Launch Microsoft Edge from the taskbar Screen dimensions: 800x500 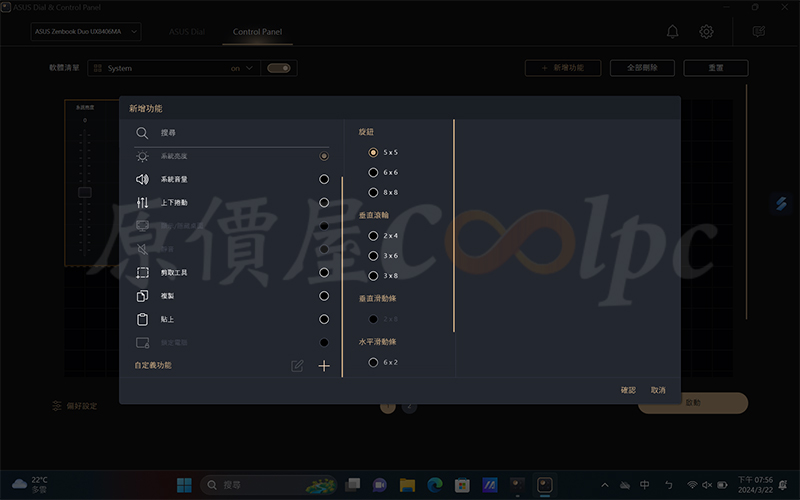[x=435, y=485]
